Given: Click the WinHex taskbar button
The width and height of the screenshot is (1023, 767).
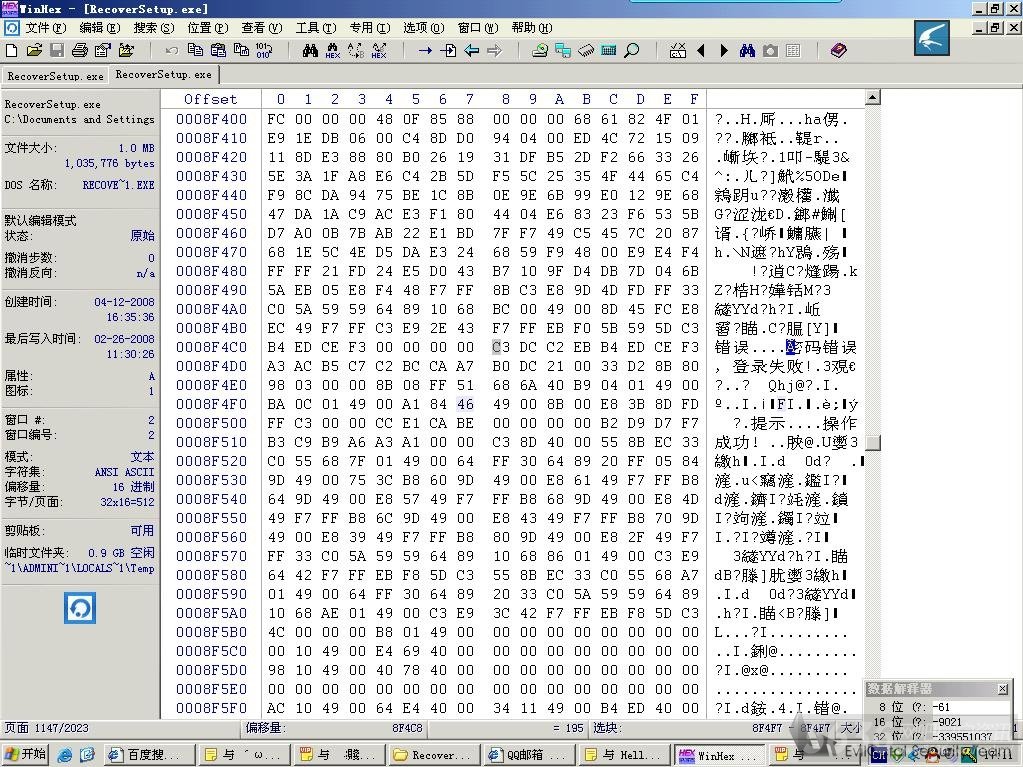Looking at the screenshot, I should click(720, 755).
